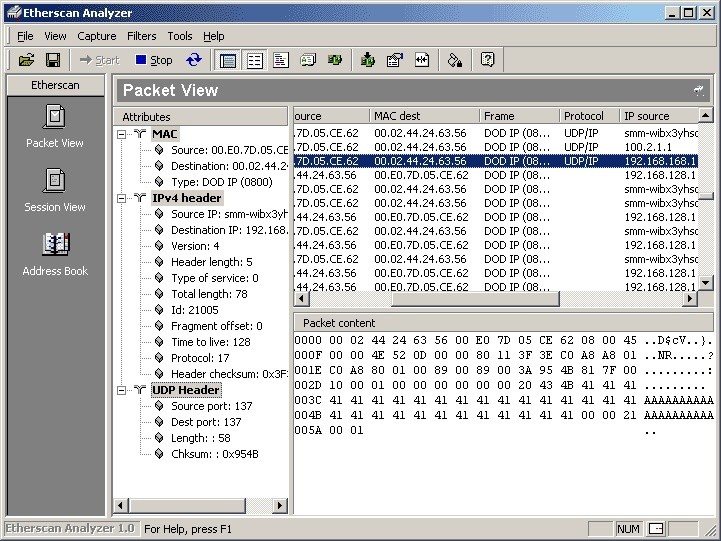The image size is (721, 541).
Task: Select the MAC tree label
Action: point(165,134)
